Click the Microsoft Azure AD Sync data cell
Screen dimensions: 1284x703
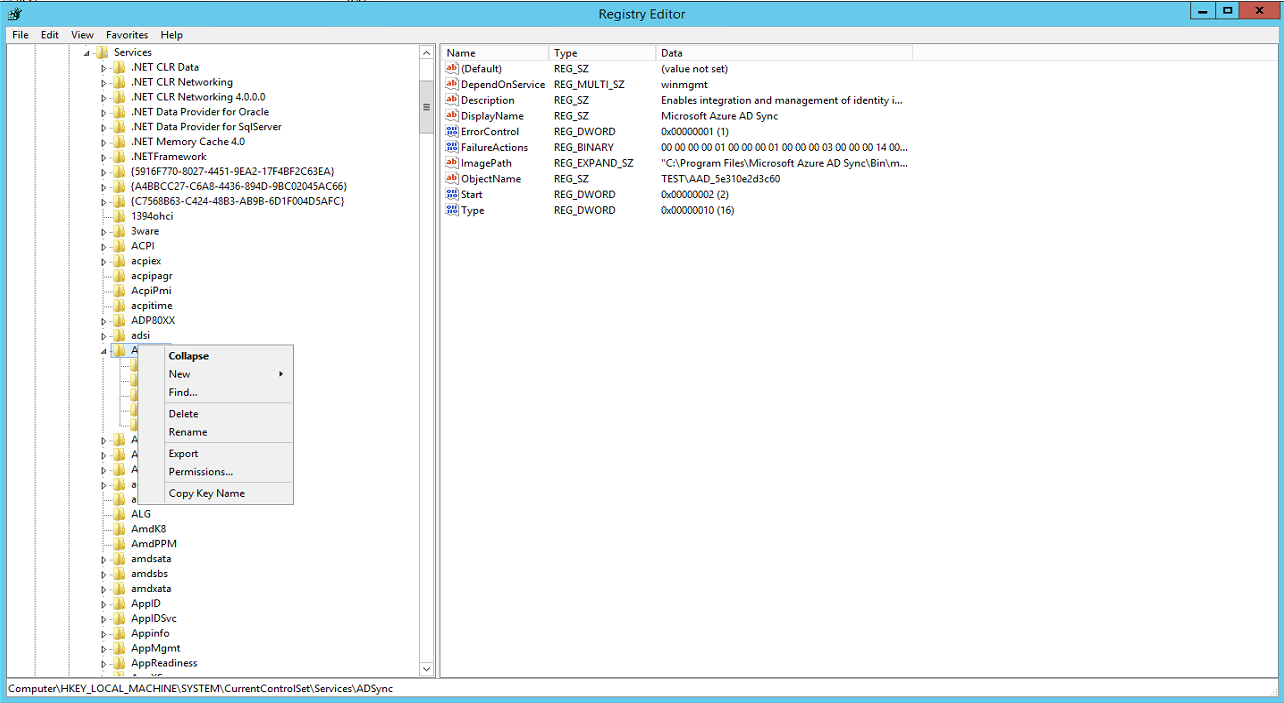(x=720, y=116)
